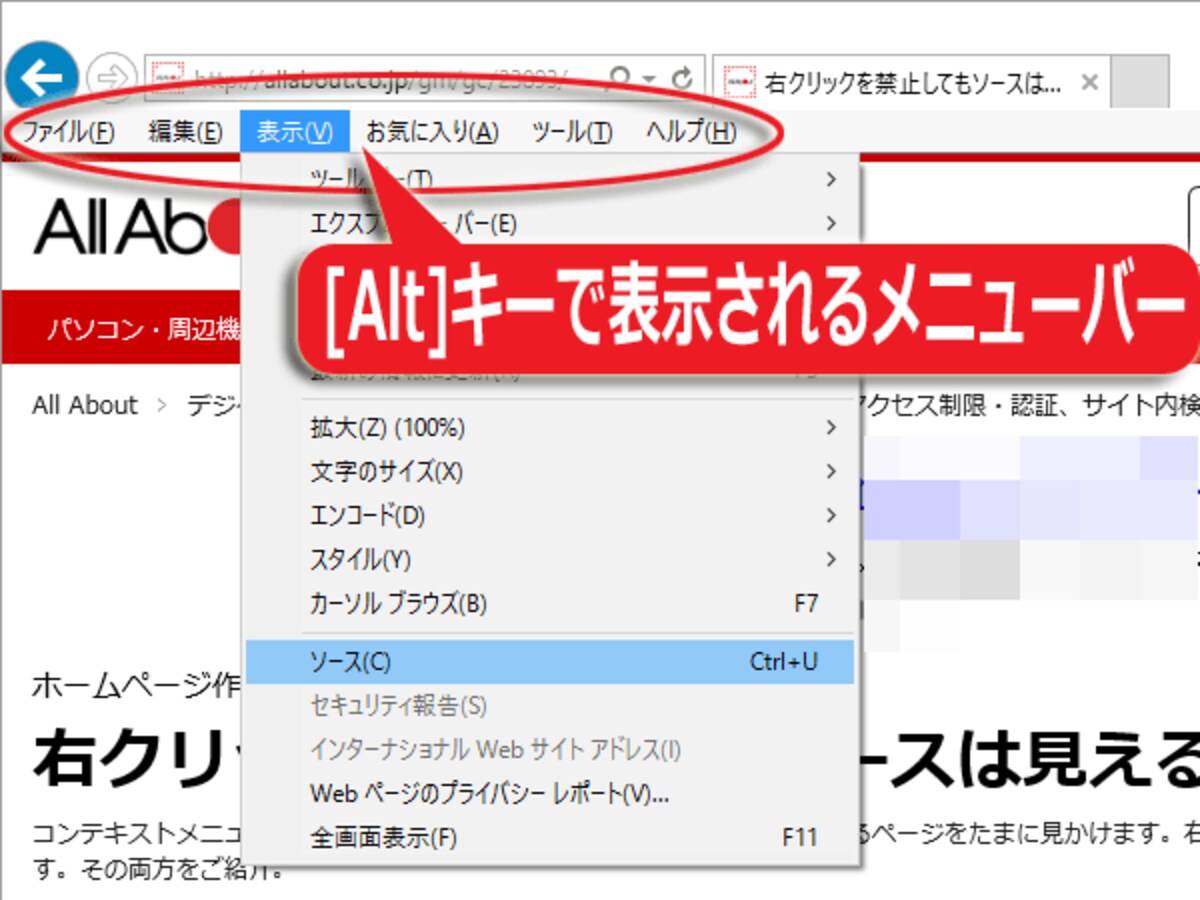This screenshot has width=1200, height=900.
Task: Choose 全画面表示(F) menu item
Action: 550,838
